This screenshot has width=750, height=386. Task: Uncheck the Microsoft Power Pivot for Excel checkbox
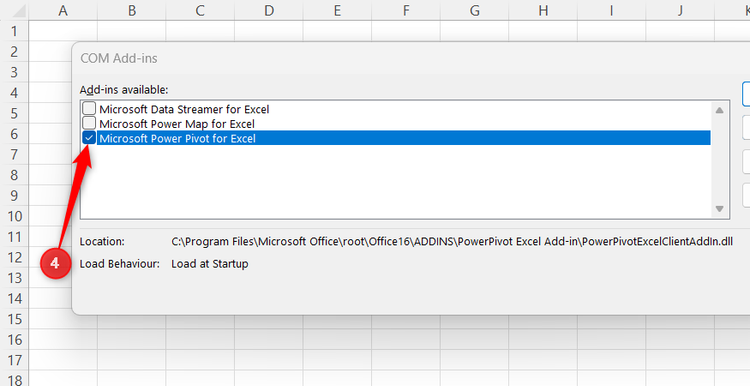pyautogui.click(x=89, y=138)
